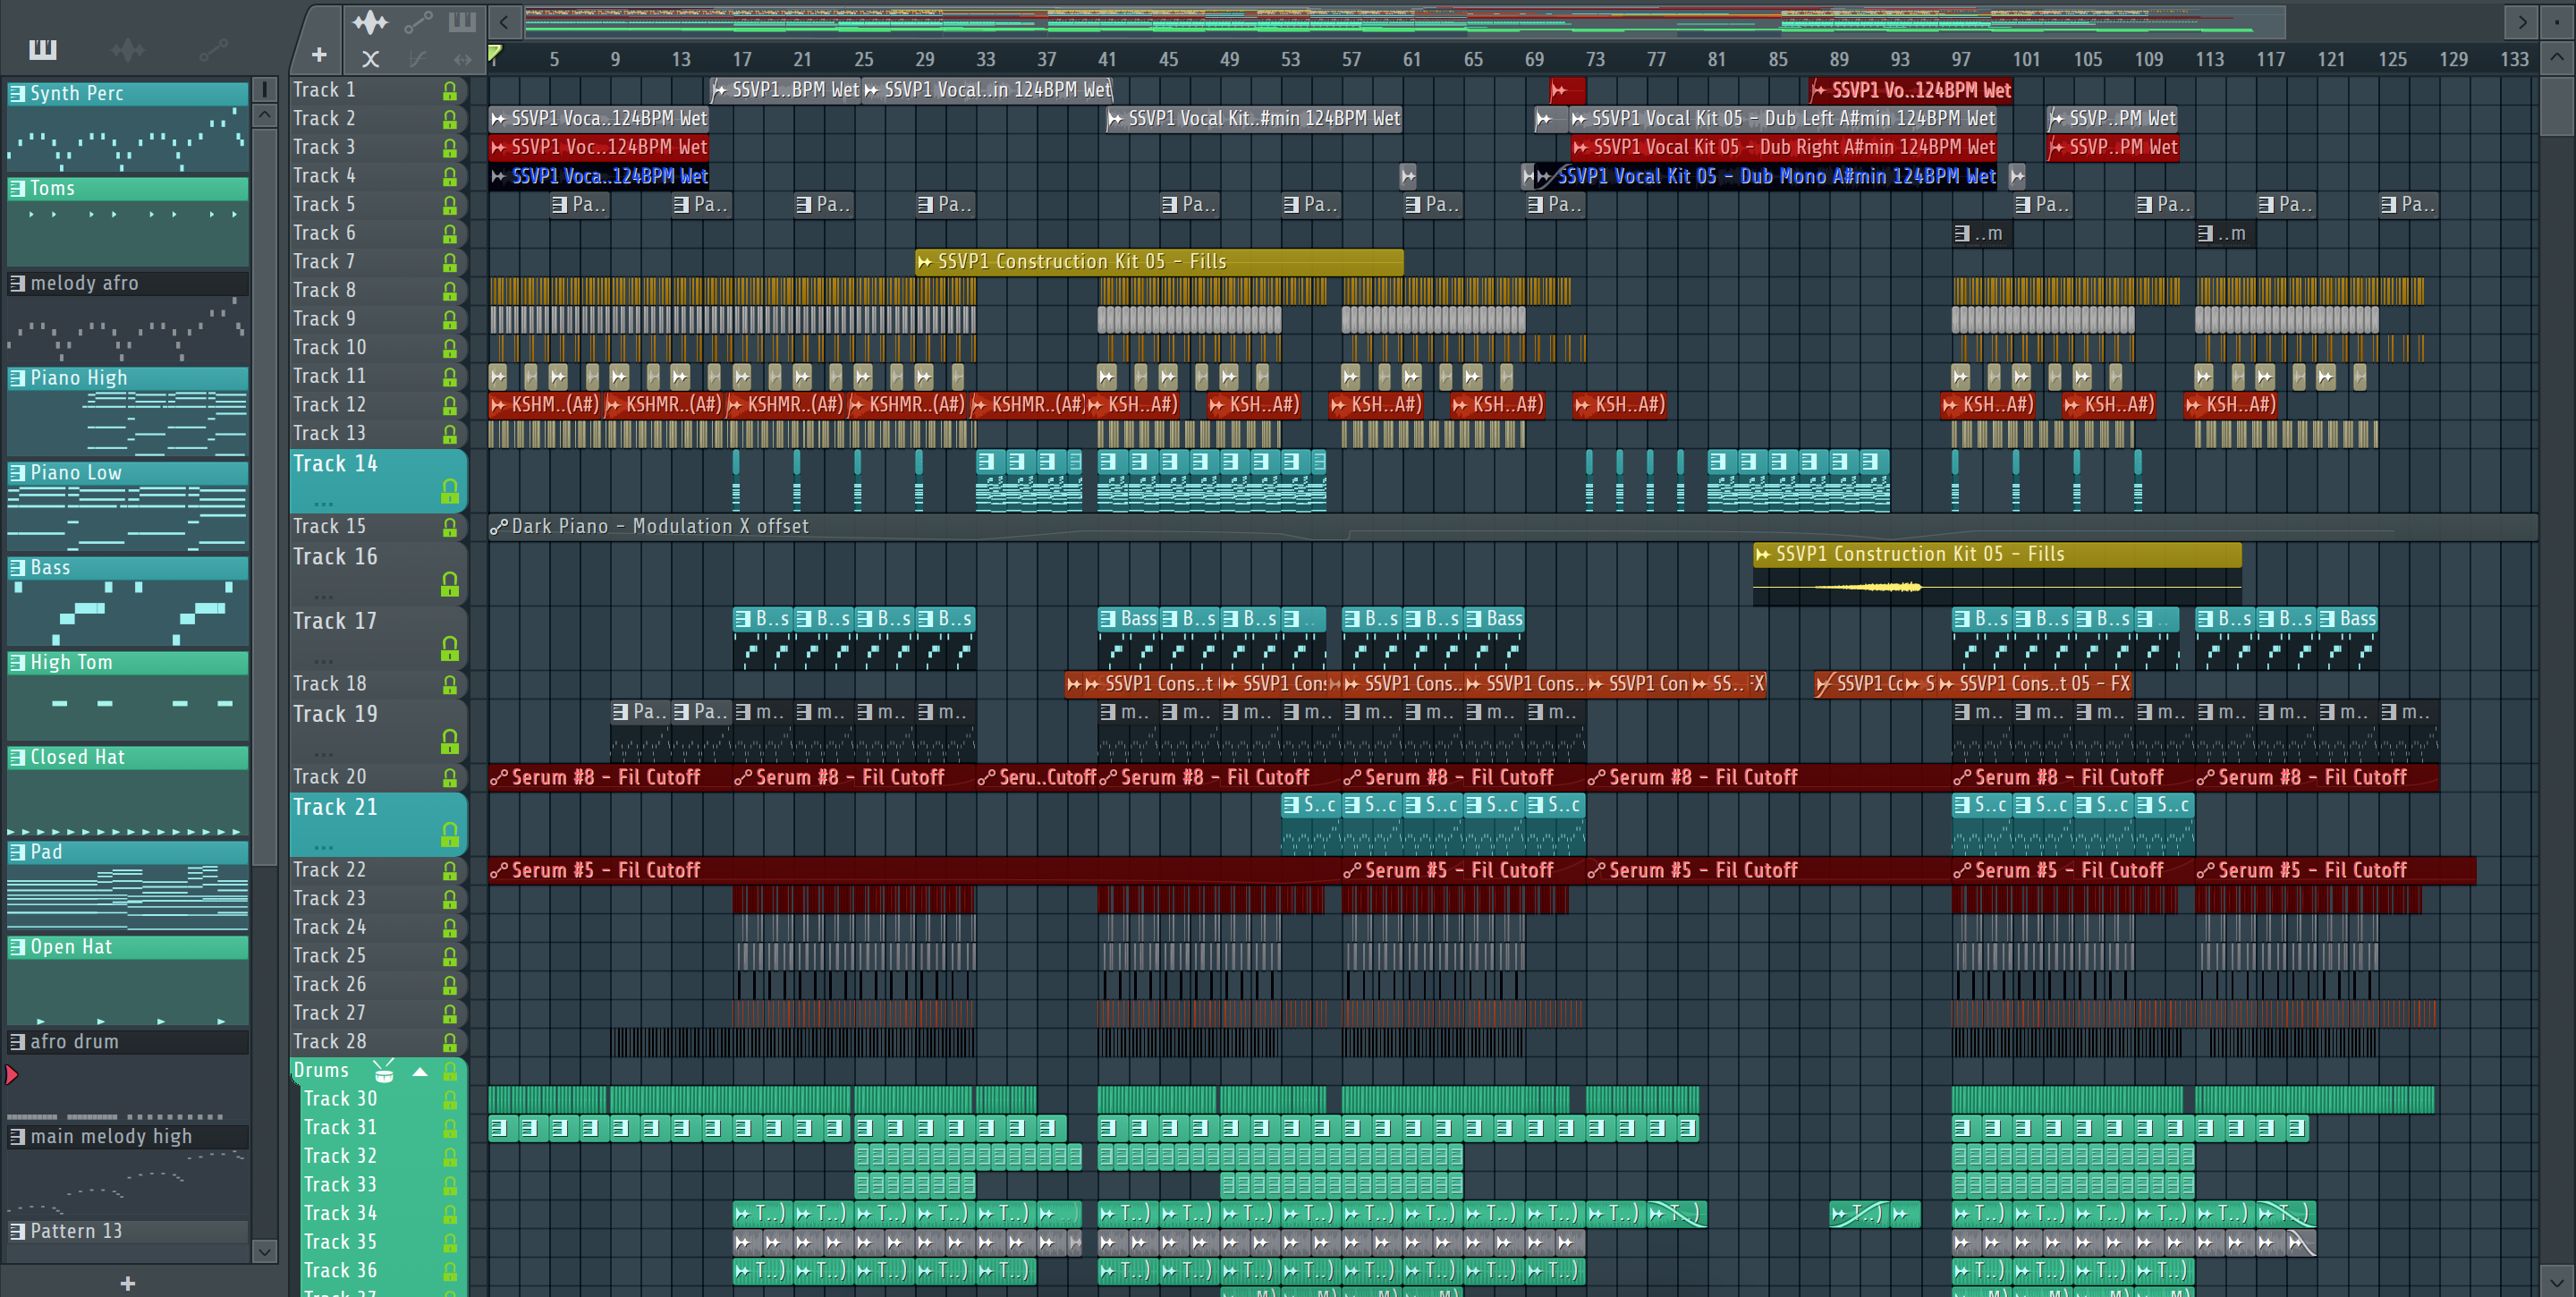Click the fade curve icon
Viewport: 2576px width, 1297px height.
point(418,59)
